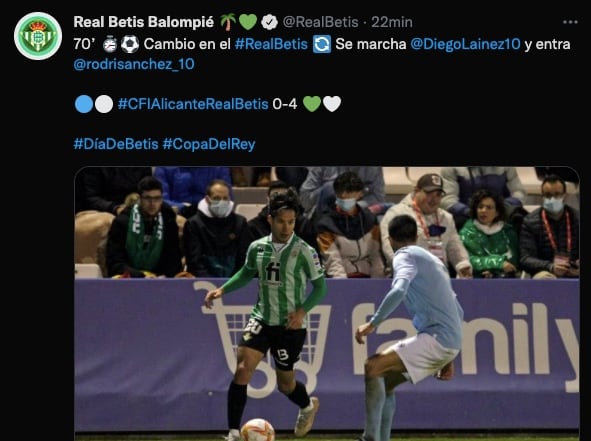Click the green heart beside the palm tree
Viewport: 591px width, 441px height.
[248, 22]
